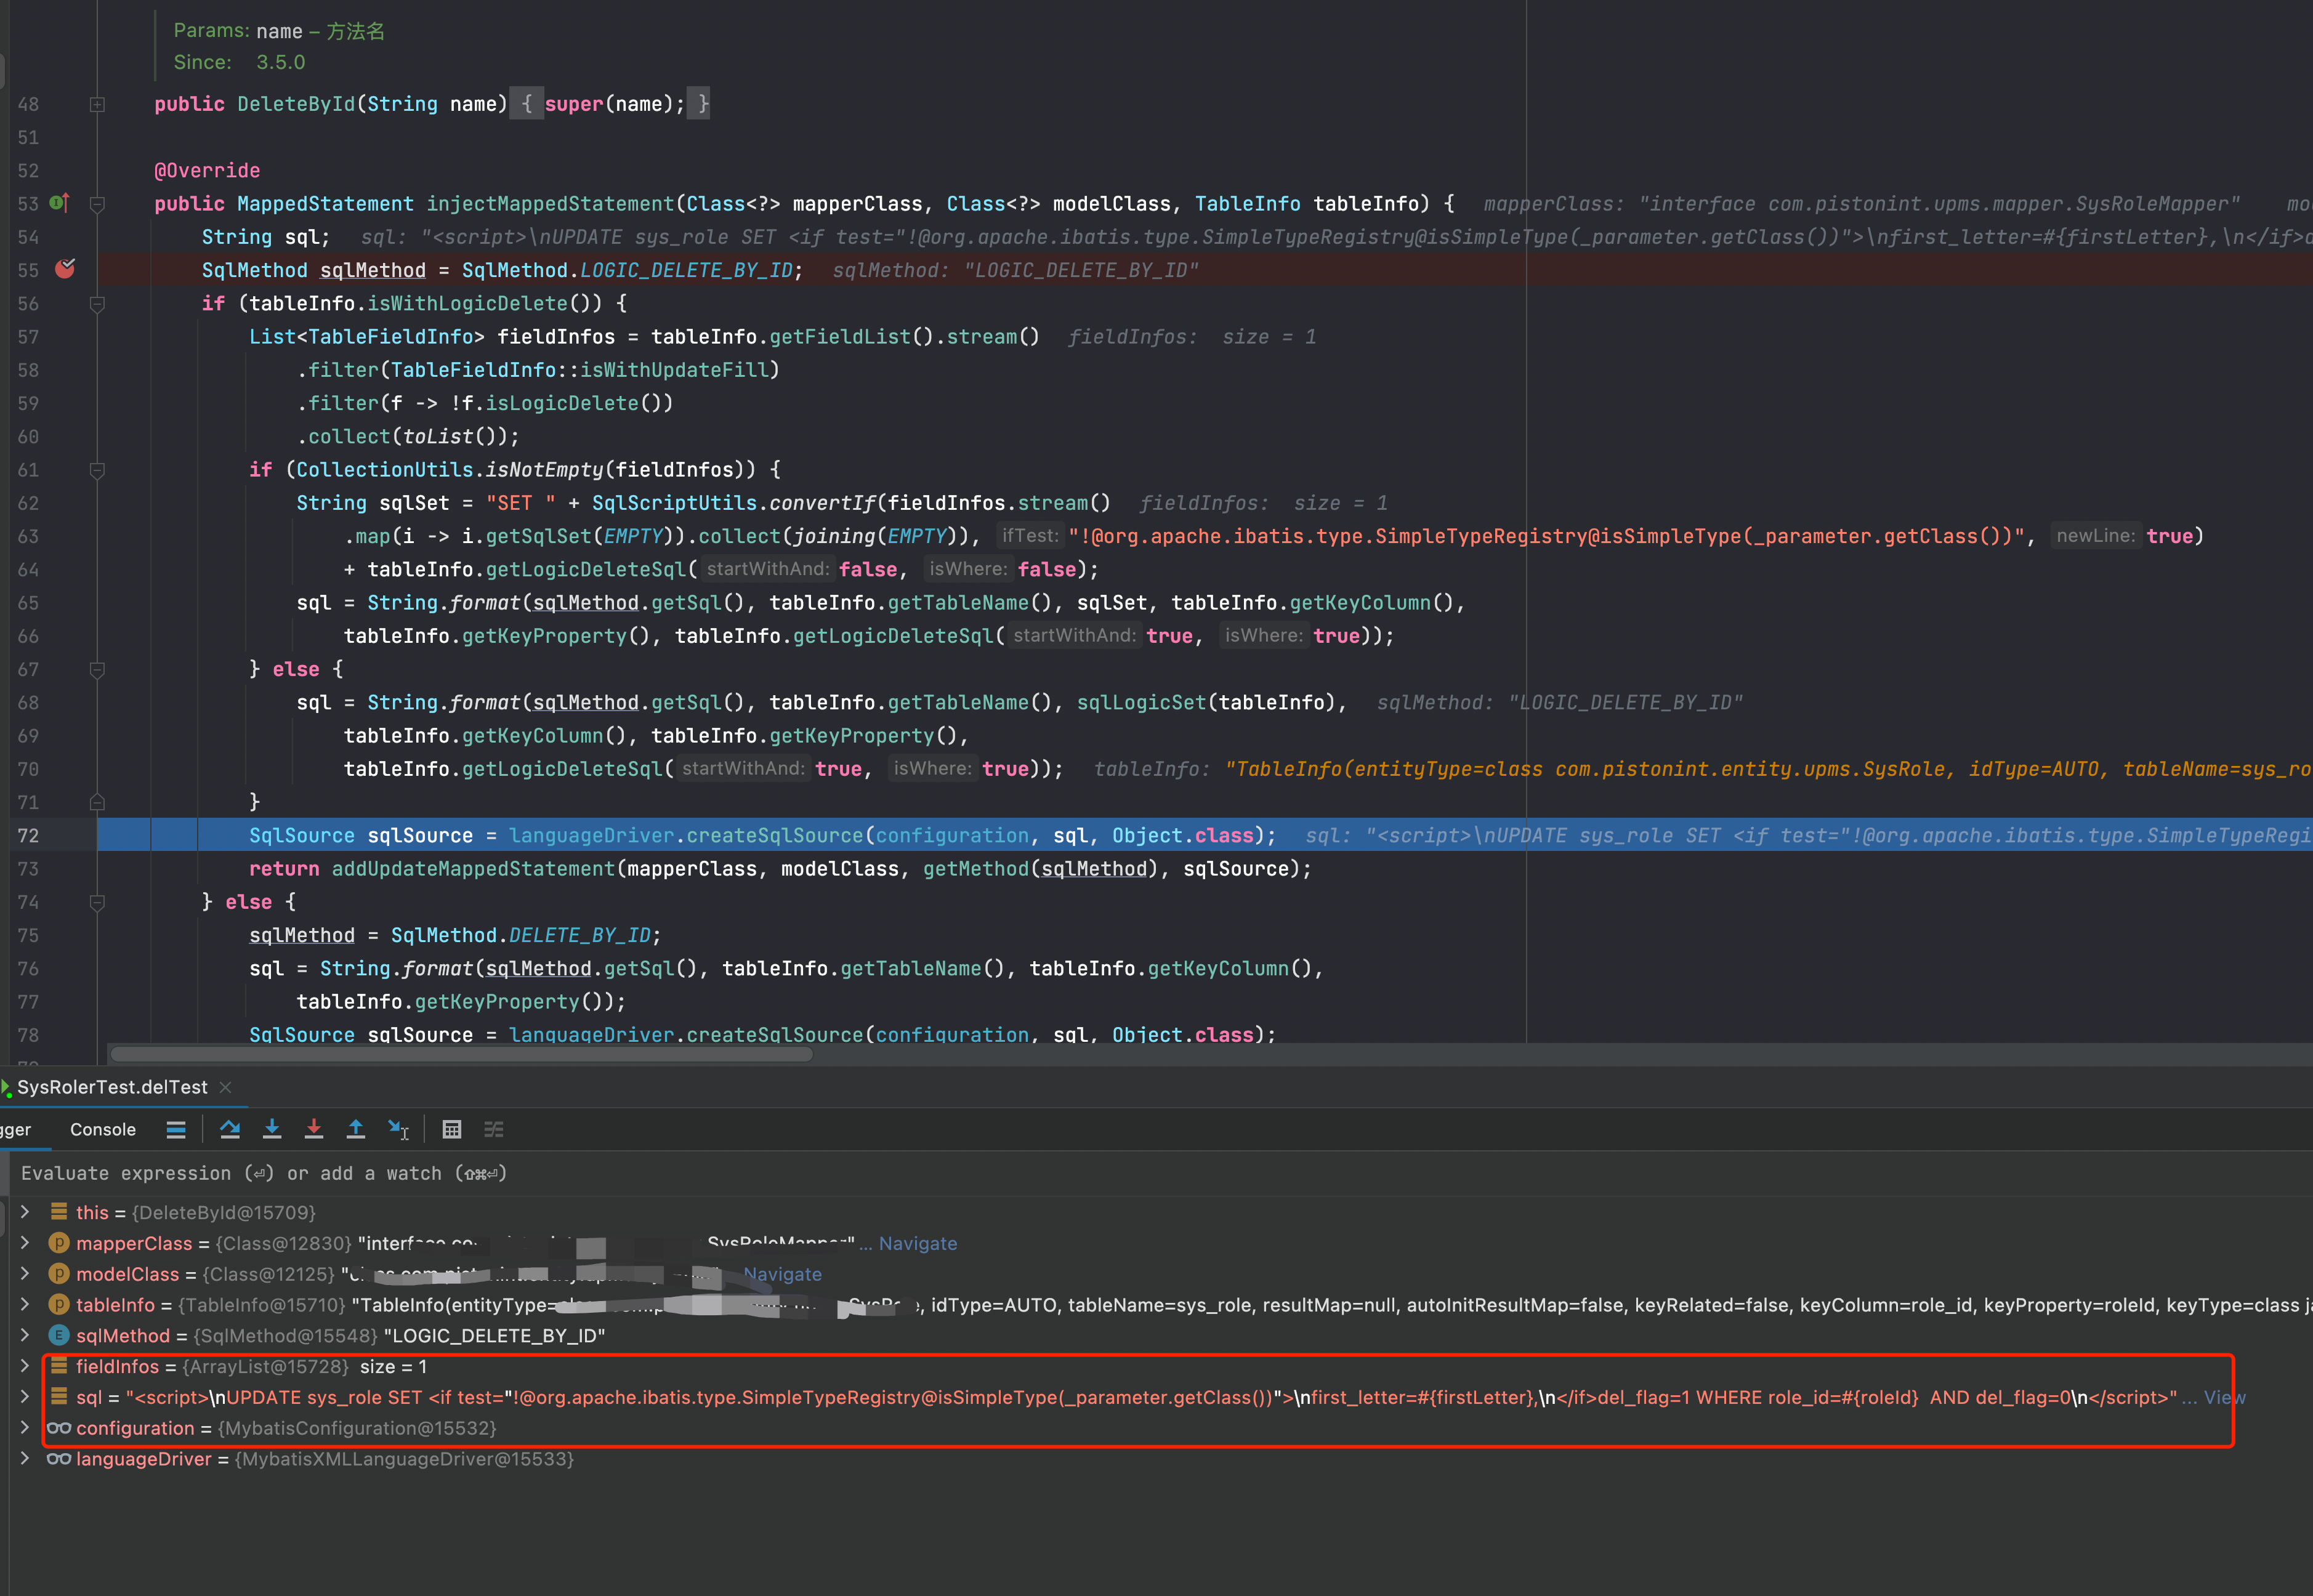Click the Trace Current Stream Chain icon
This screenshot has height=1596, width=2313.
pyautogui.click(x=494, y=1129)
